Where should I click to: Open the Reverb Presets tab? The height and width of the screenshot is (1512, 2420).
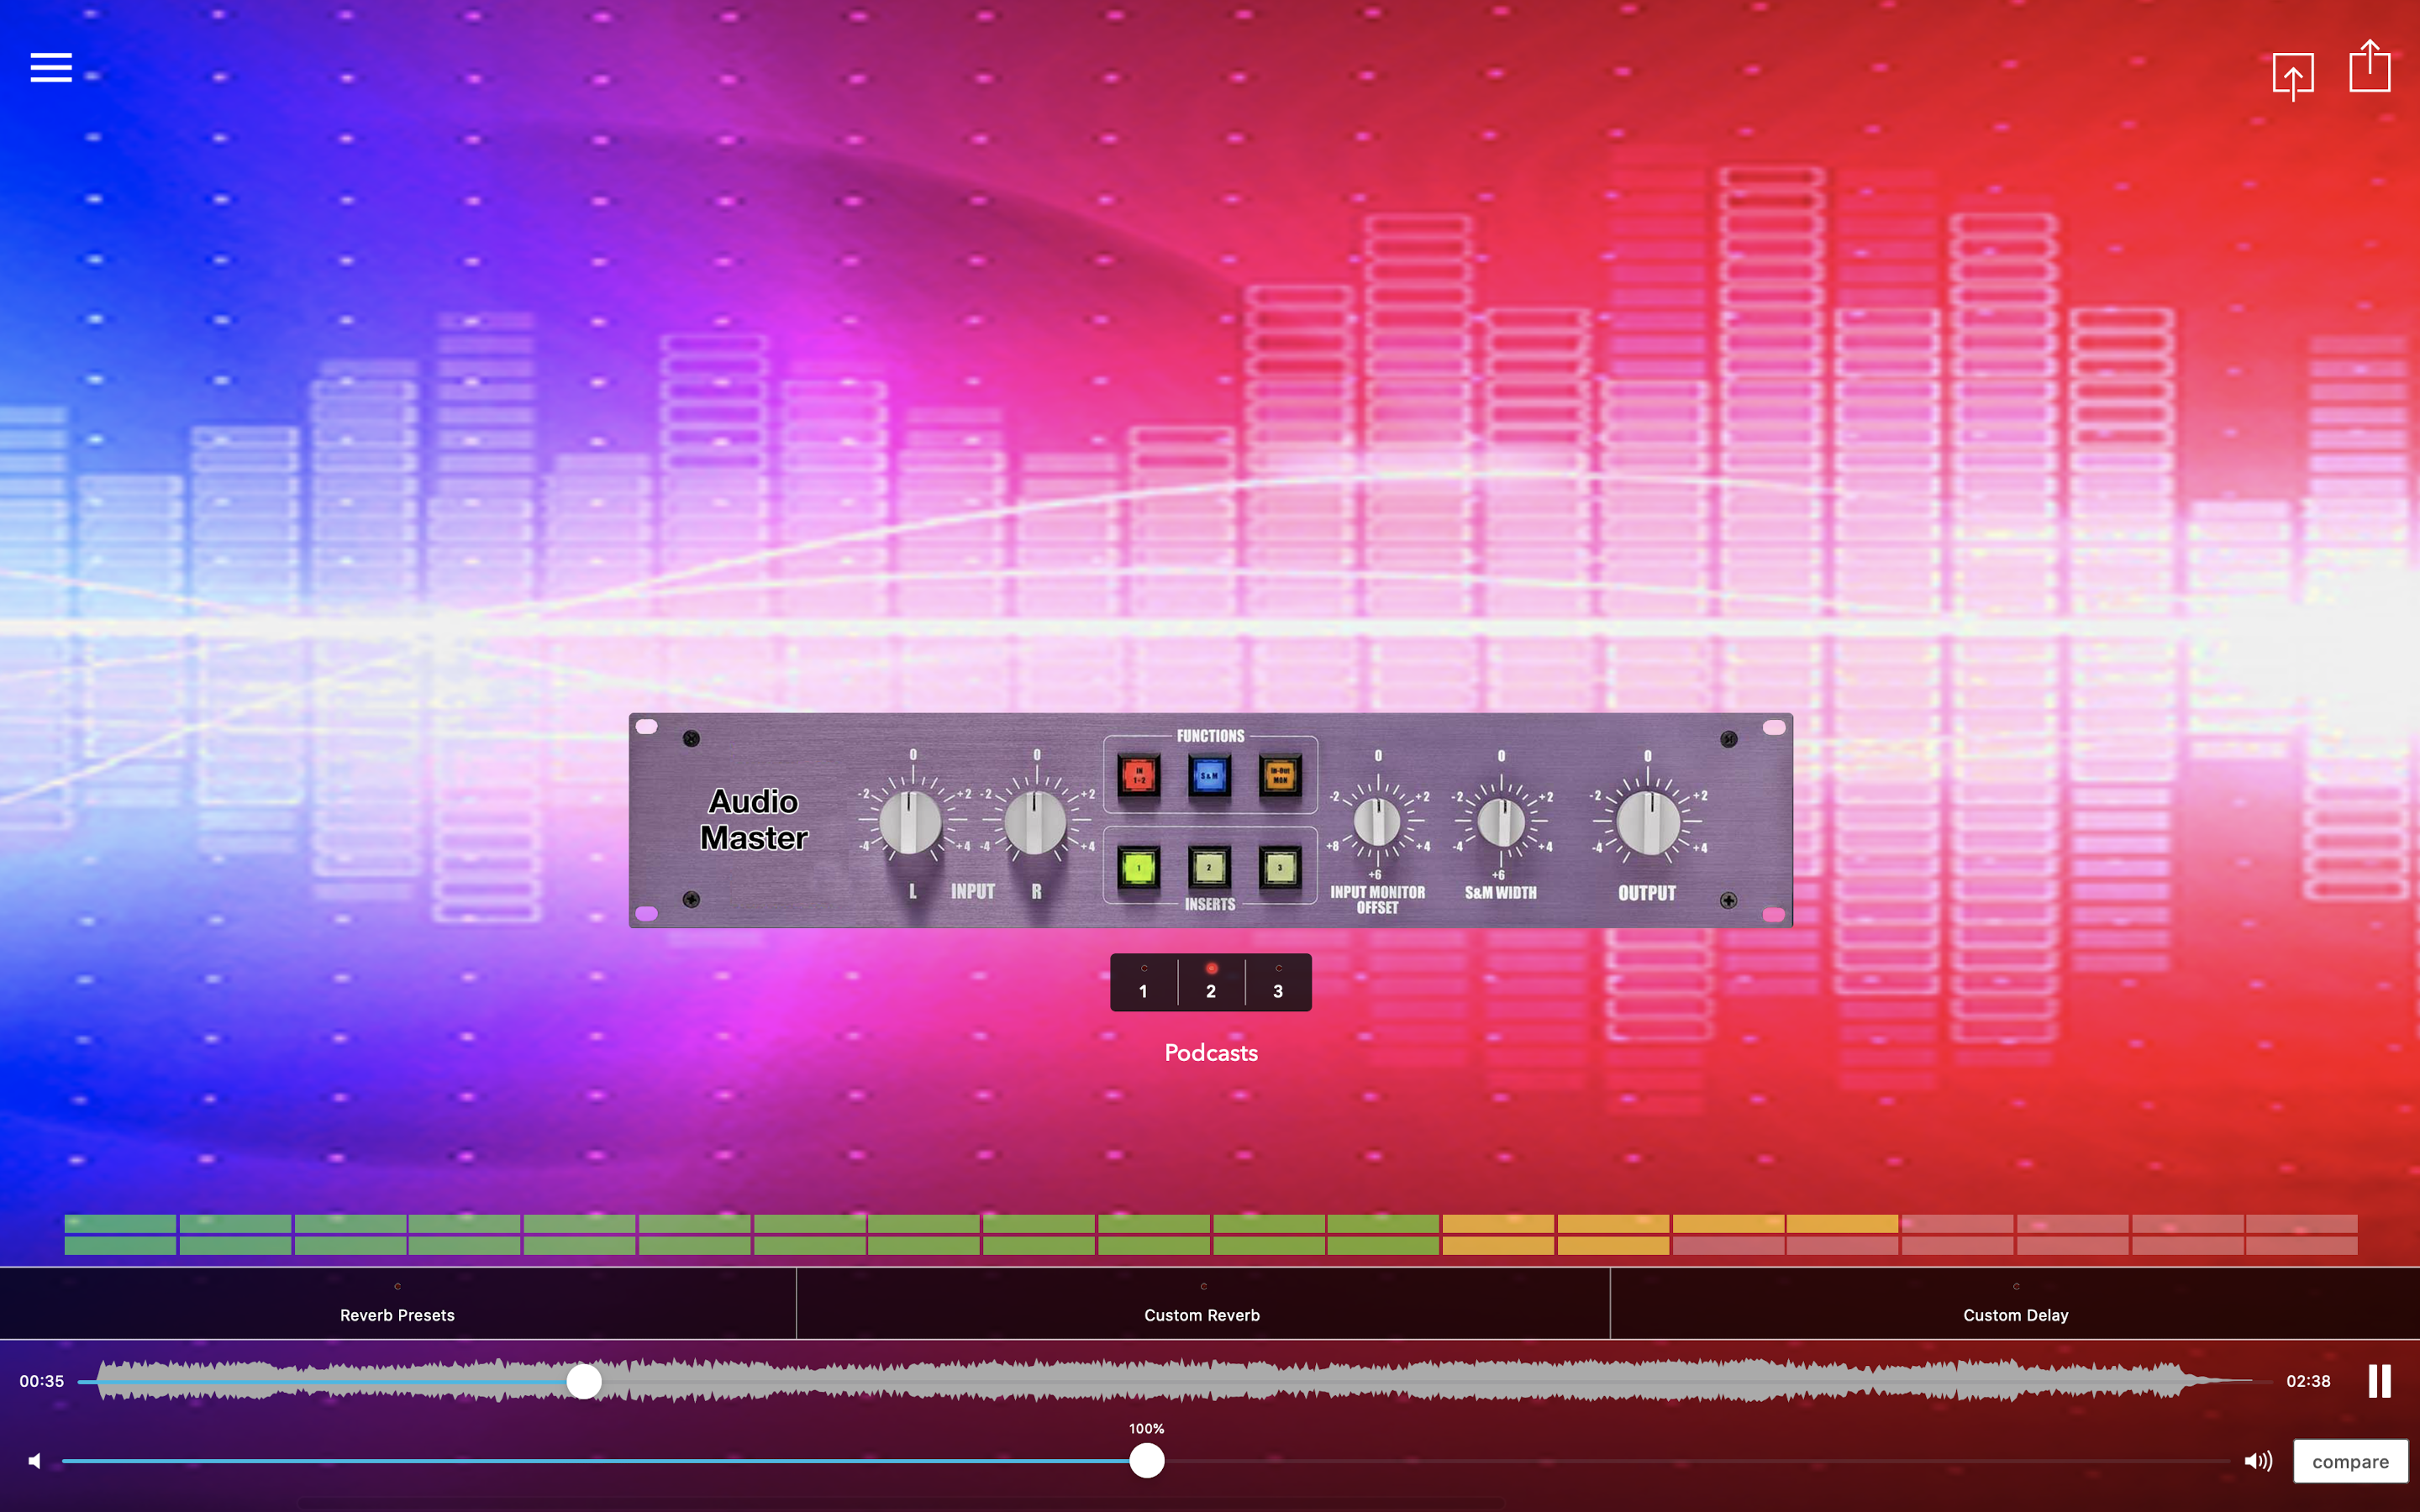pyautogui.click(x=397, y=1304)
